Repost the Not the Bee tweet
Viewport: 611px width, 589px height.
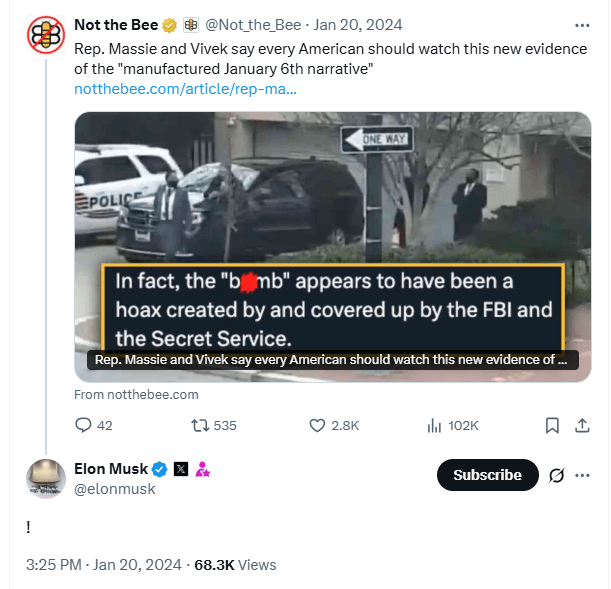[198, 425]
